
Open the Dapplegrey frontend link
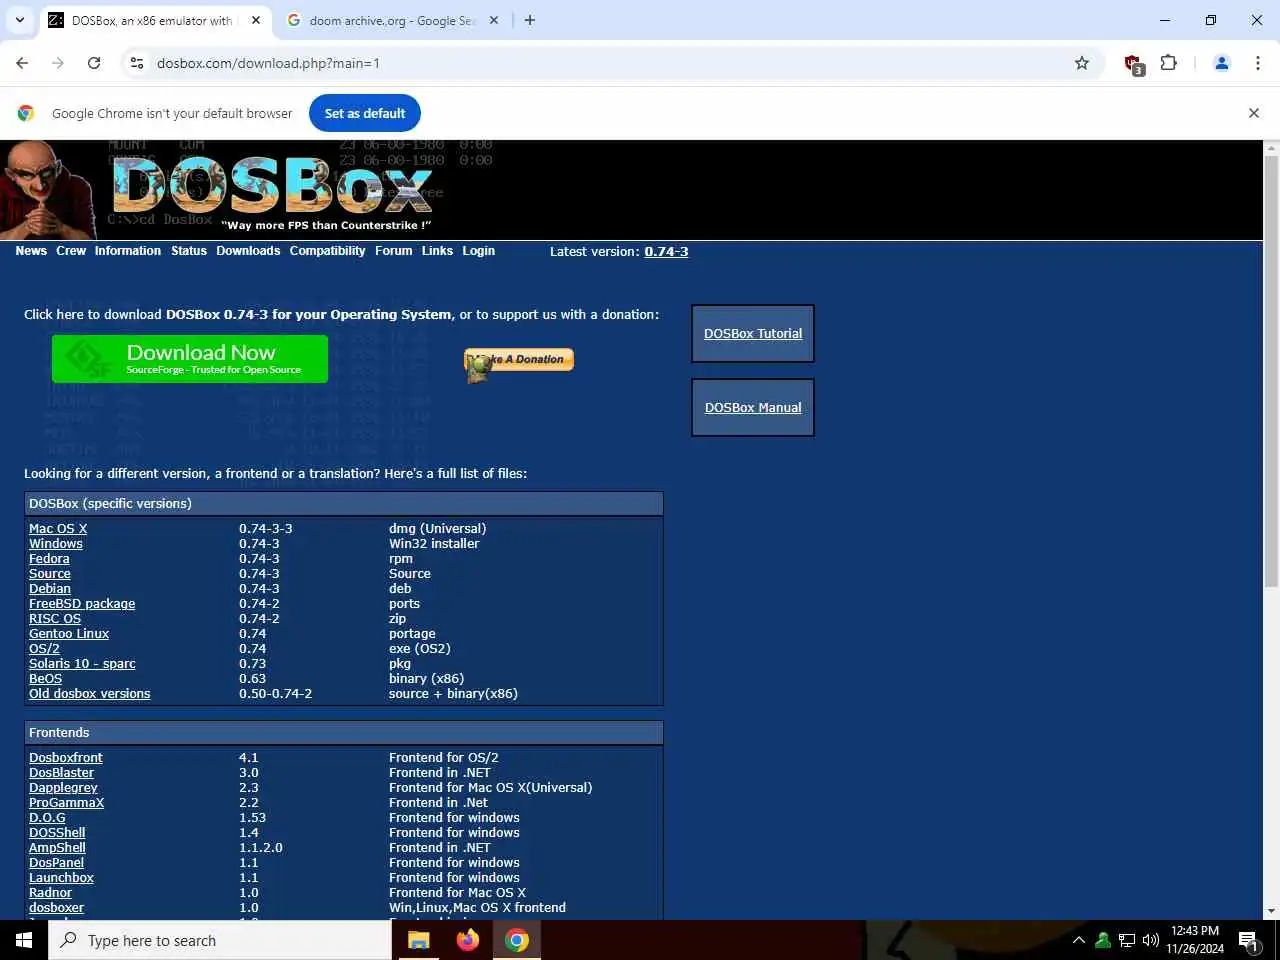tap(63, 788)
